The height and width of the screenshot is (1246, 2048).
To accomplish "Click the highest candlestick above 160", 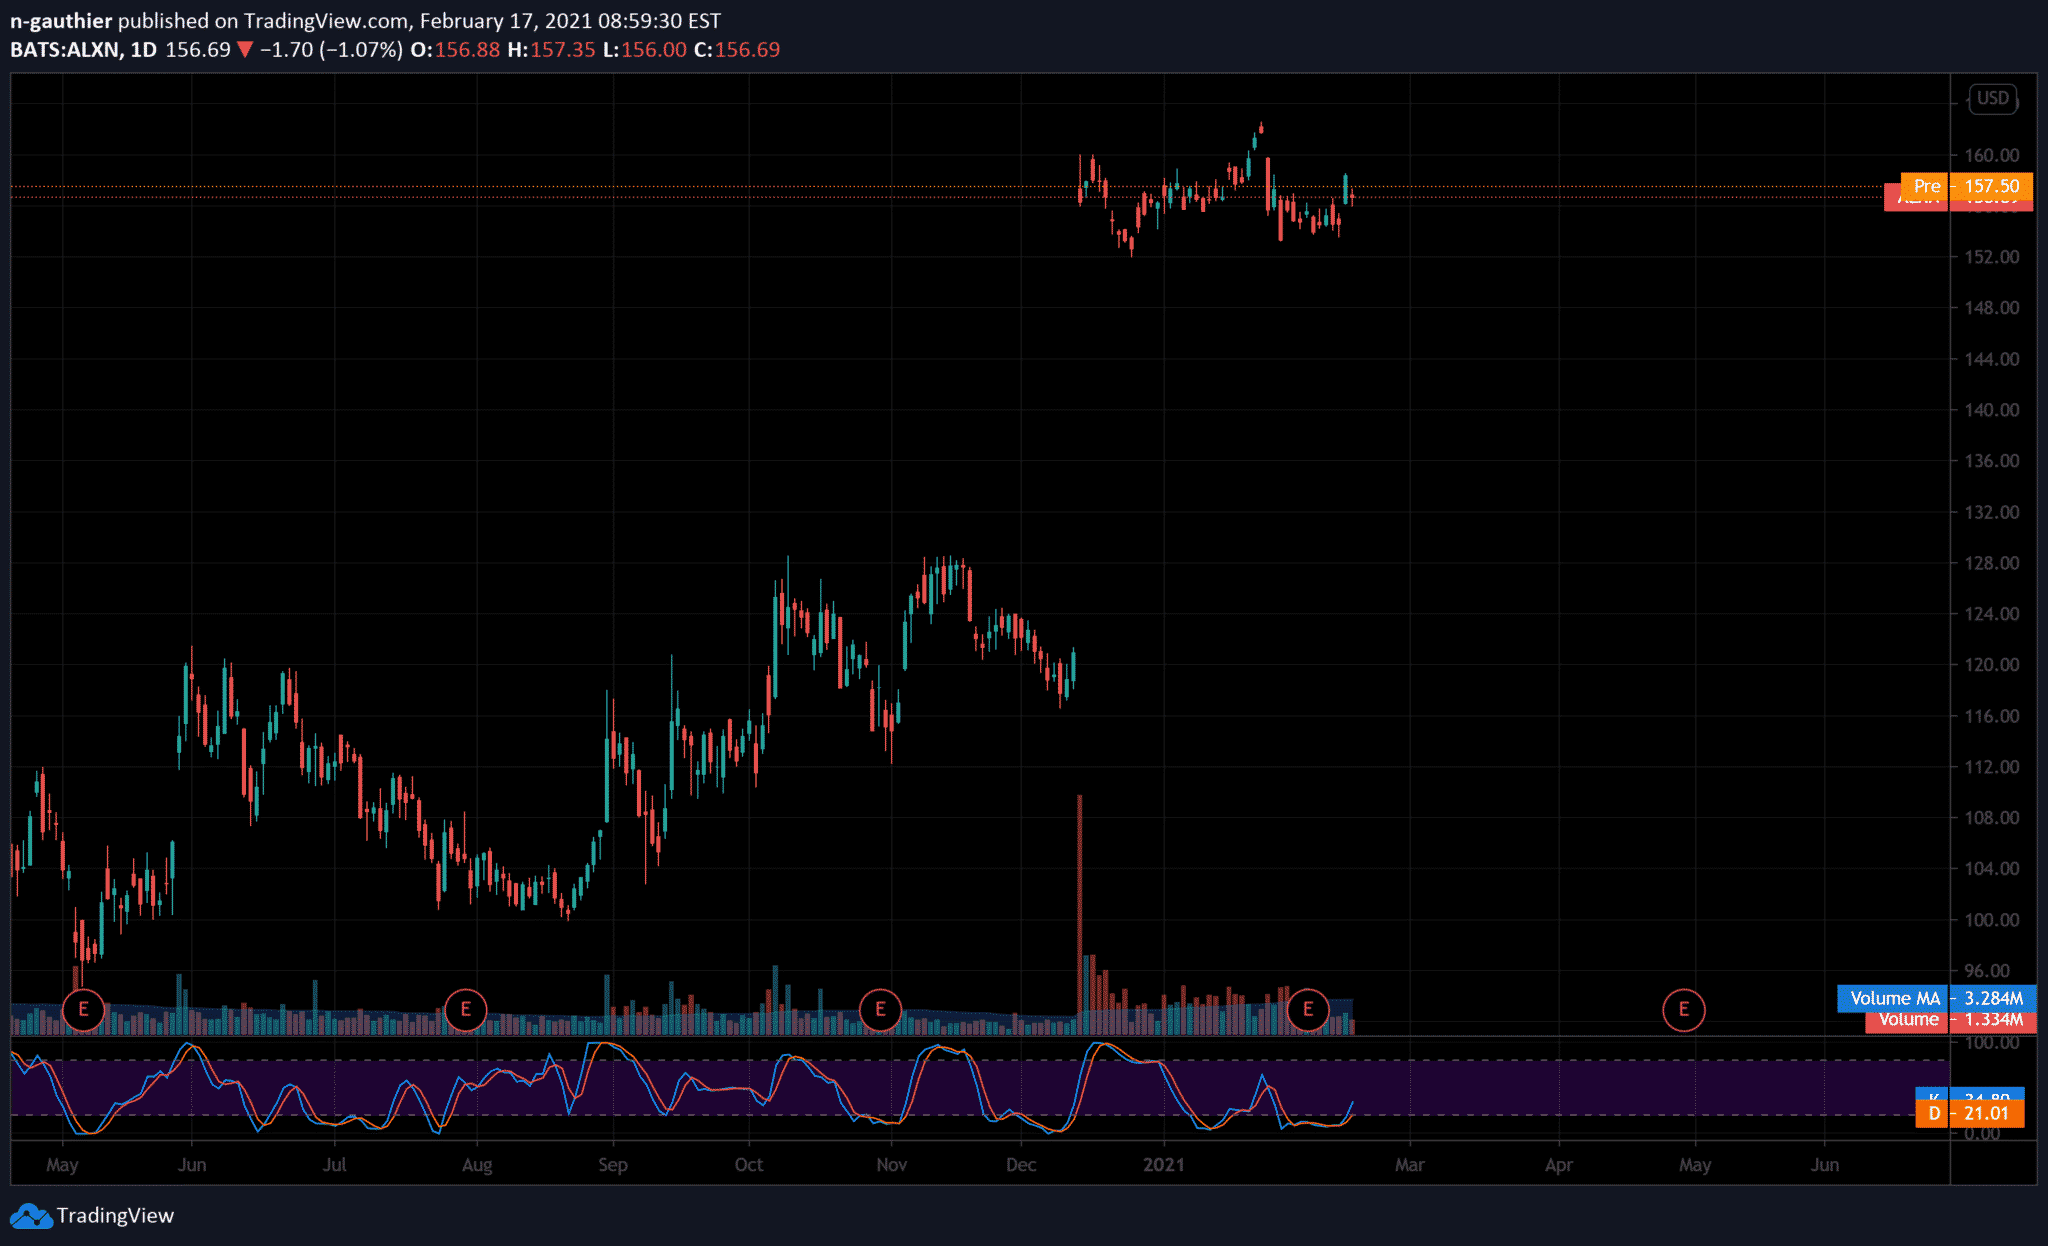I will [x=1261, y=128].
